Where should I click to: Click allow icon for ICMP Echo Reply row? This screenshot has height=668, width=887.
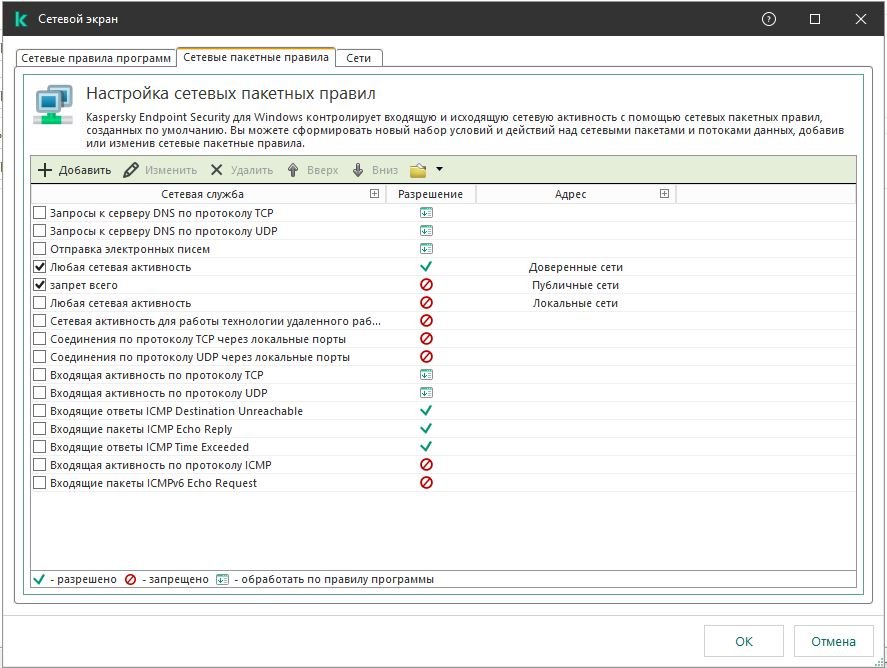[426, 429]
